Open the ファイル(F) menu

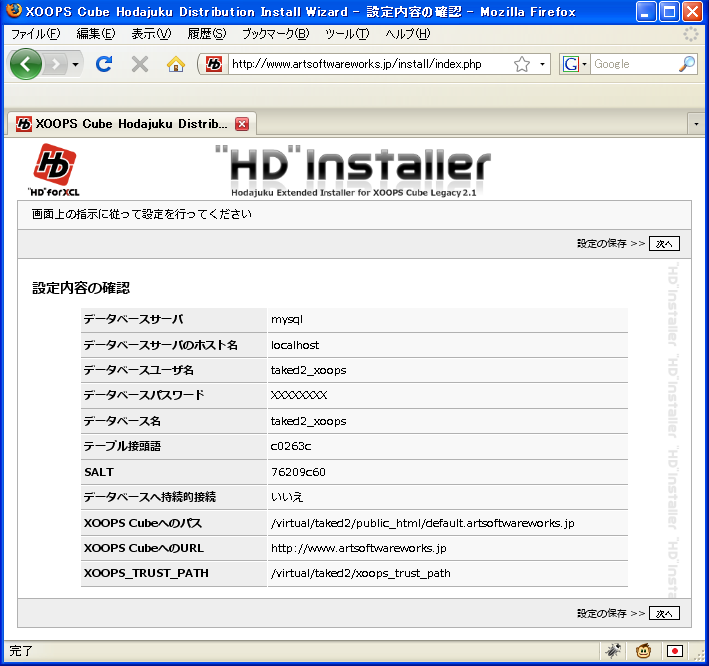pyautogui.click(x=35, y=34)
